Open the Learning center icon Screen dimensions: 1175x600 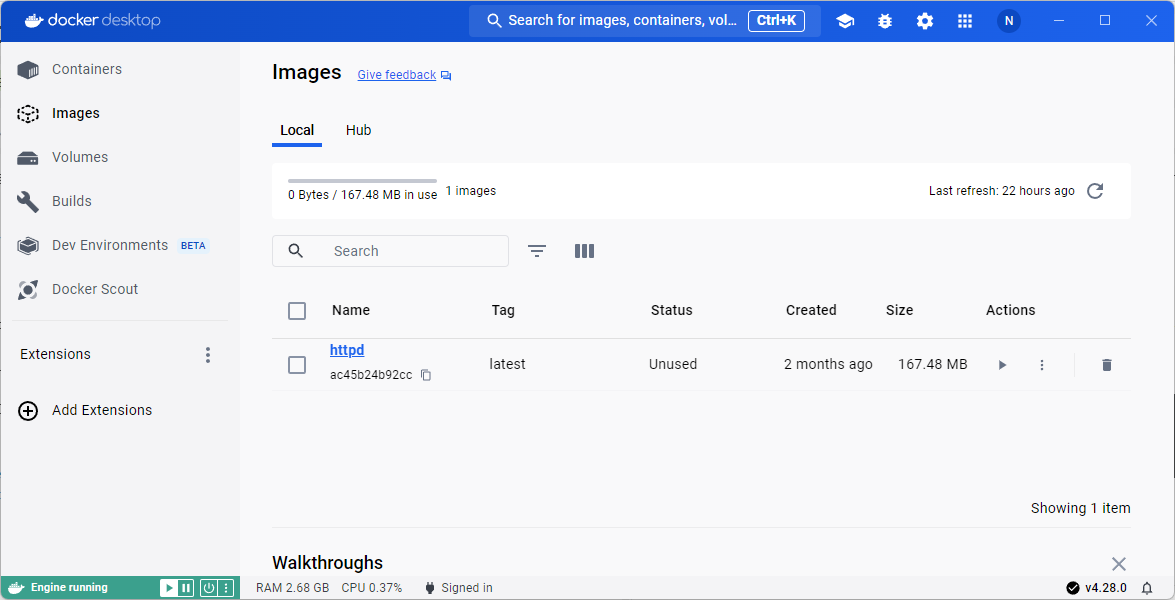845,21
